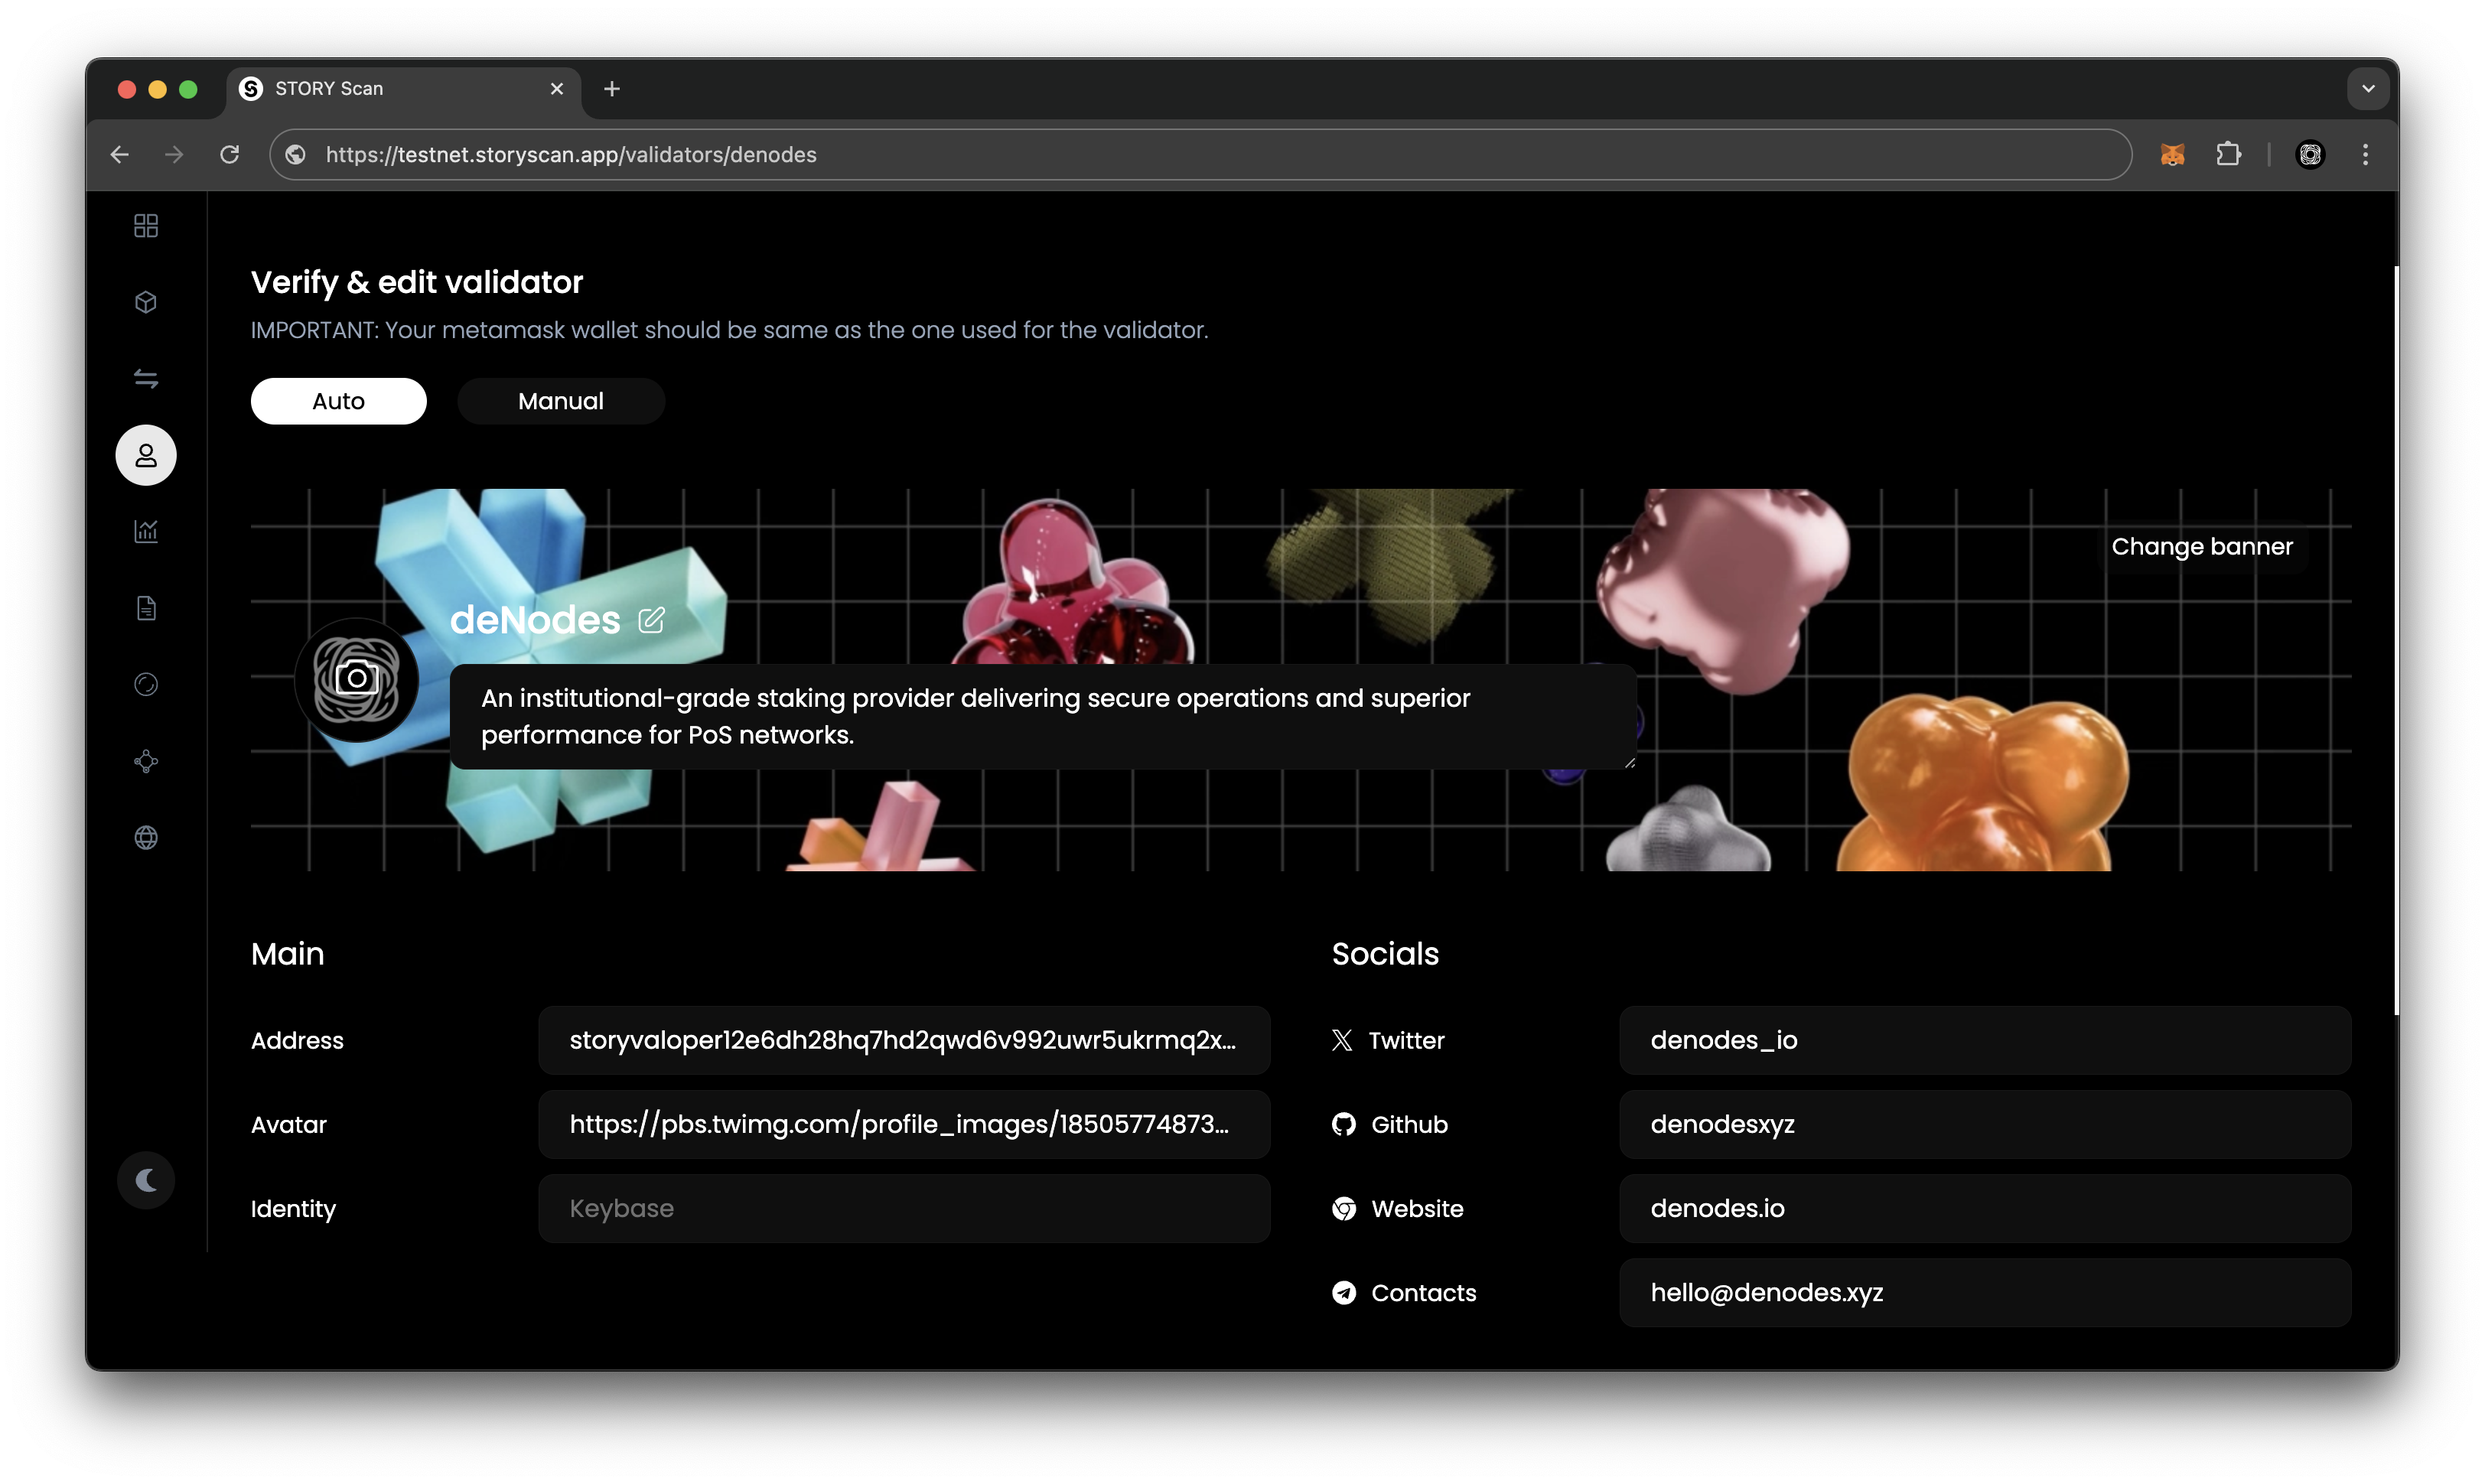Click the site info icon in address bar
The width and height of the screenshot is (2485, 1484).
pyautogui.click(x=296, y=154)
